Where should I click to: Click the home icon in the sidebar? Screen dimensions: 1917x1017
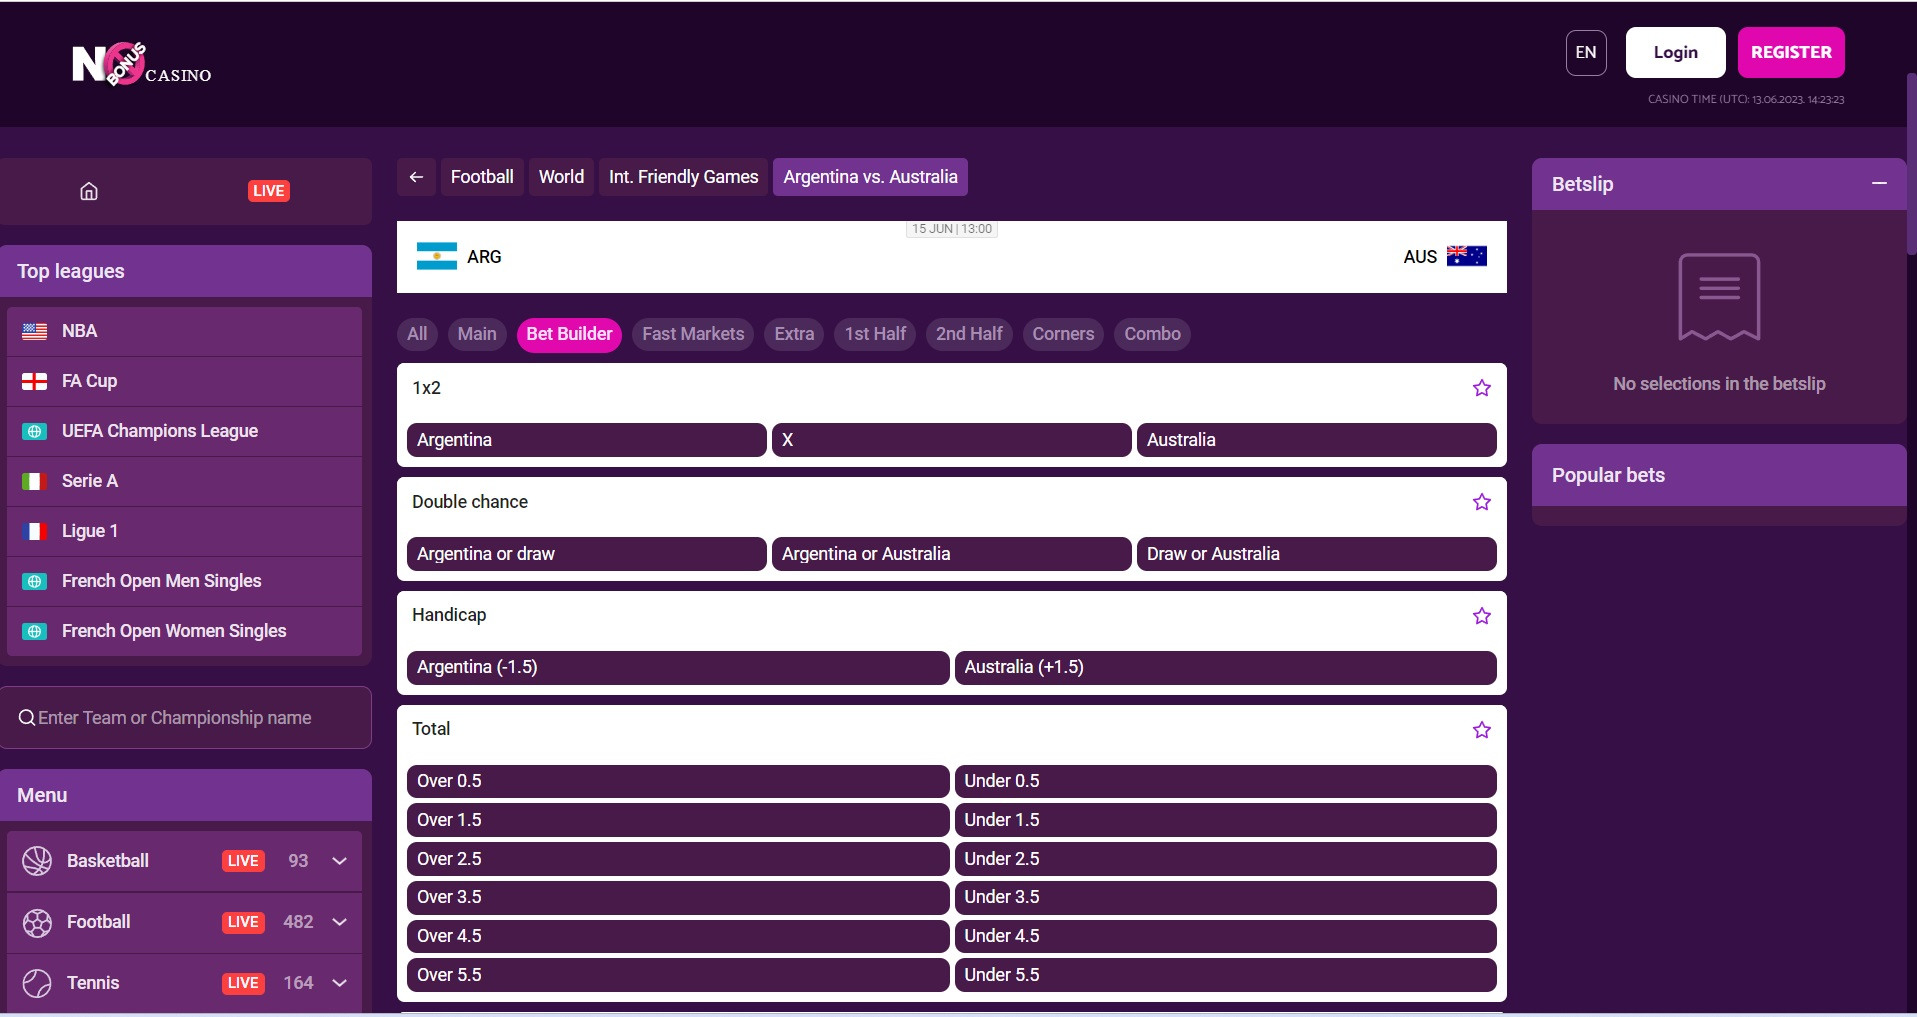88,191
